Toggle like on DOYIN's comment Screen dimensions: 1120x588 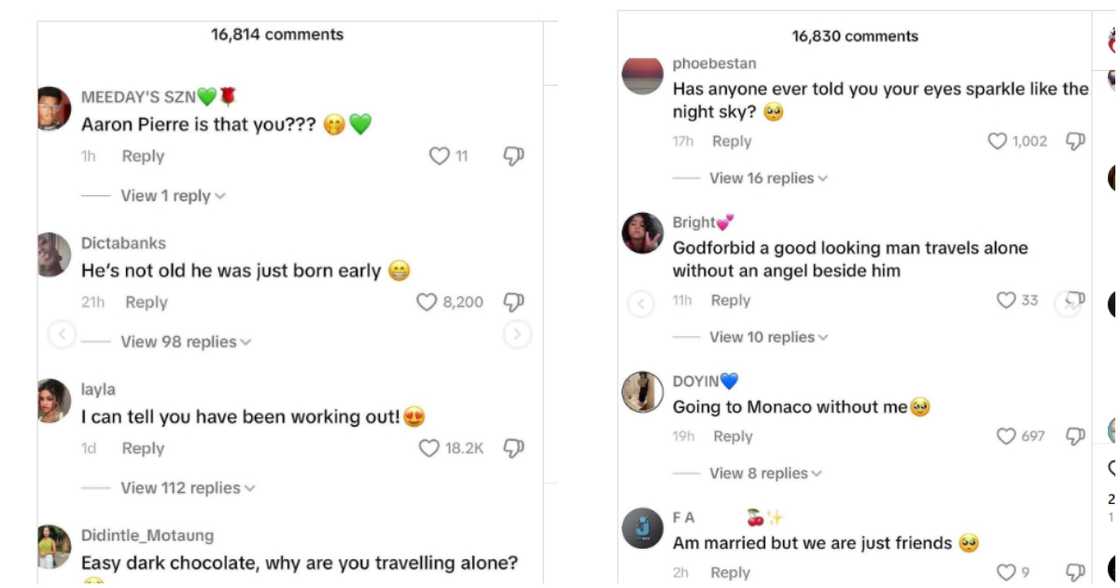tap(1006, 436)
